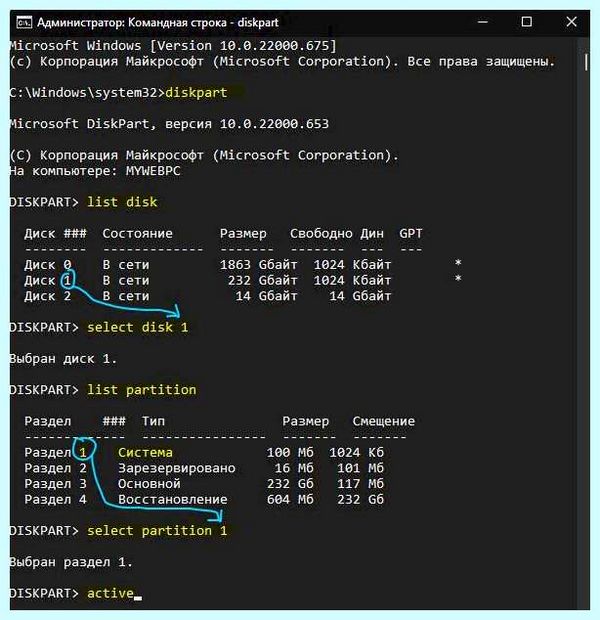The image size is (600, 620).
Task: Click the 'Состояние' column header
Action: coord(138,234)
